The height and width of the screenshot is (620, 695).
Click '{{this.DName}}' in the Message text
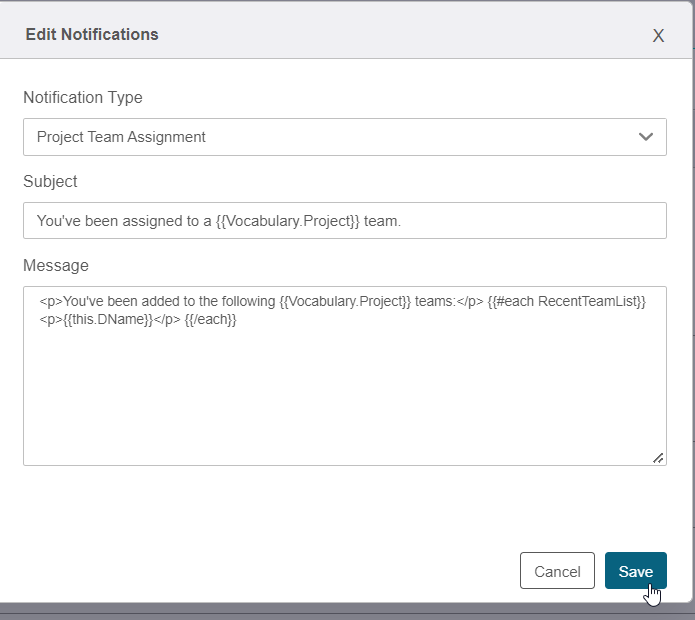(108, 320)
